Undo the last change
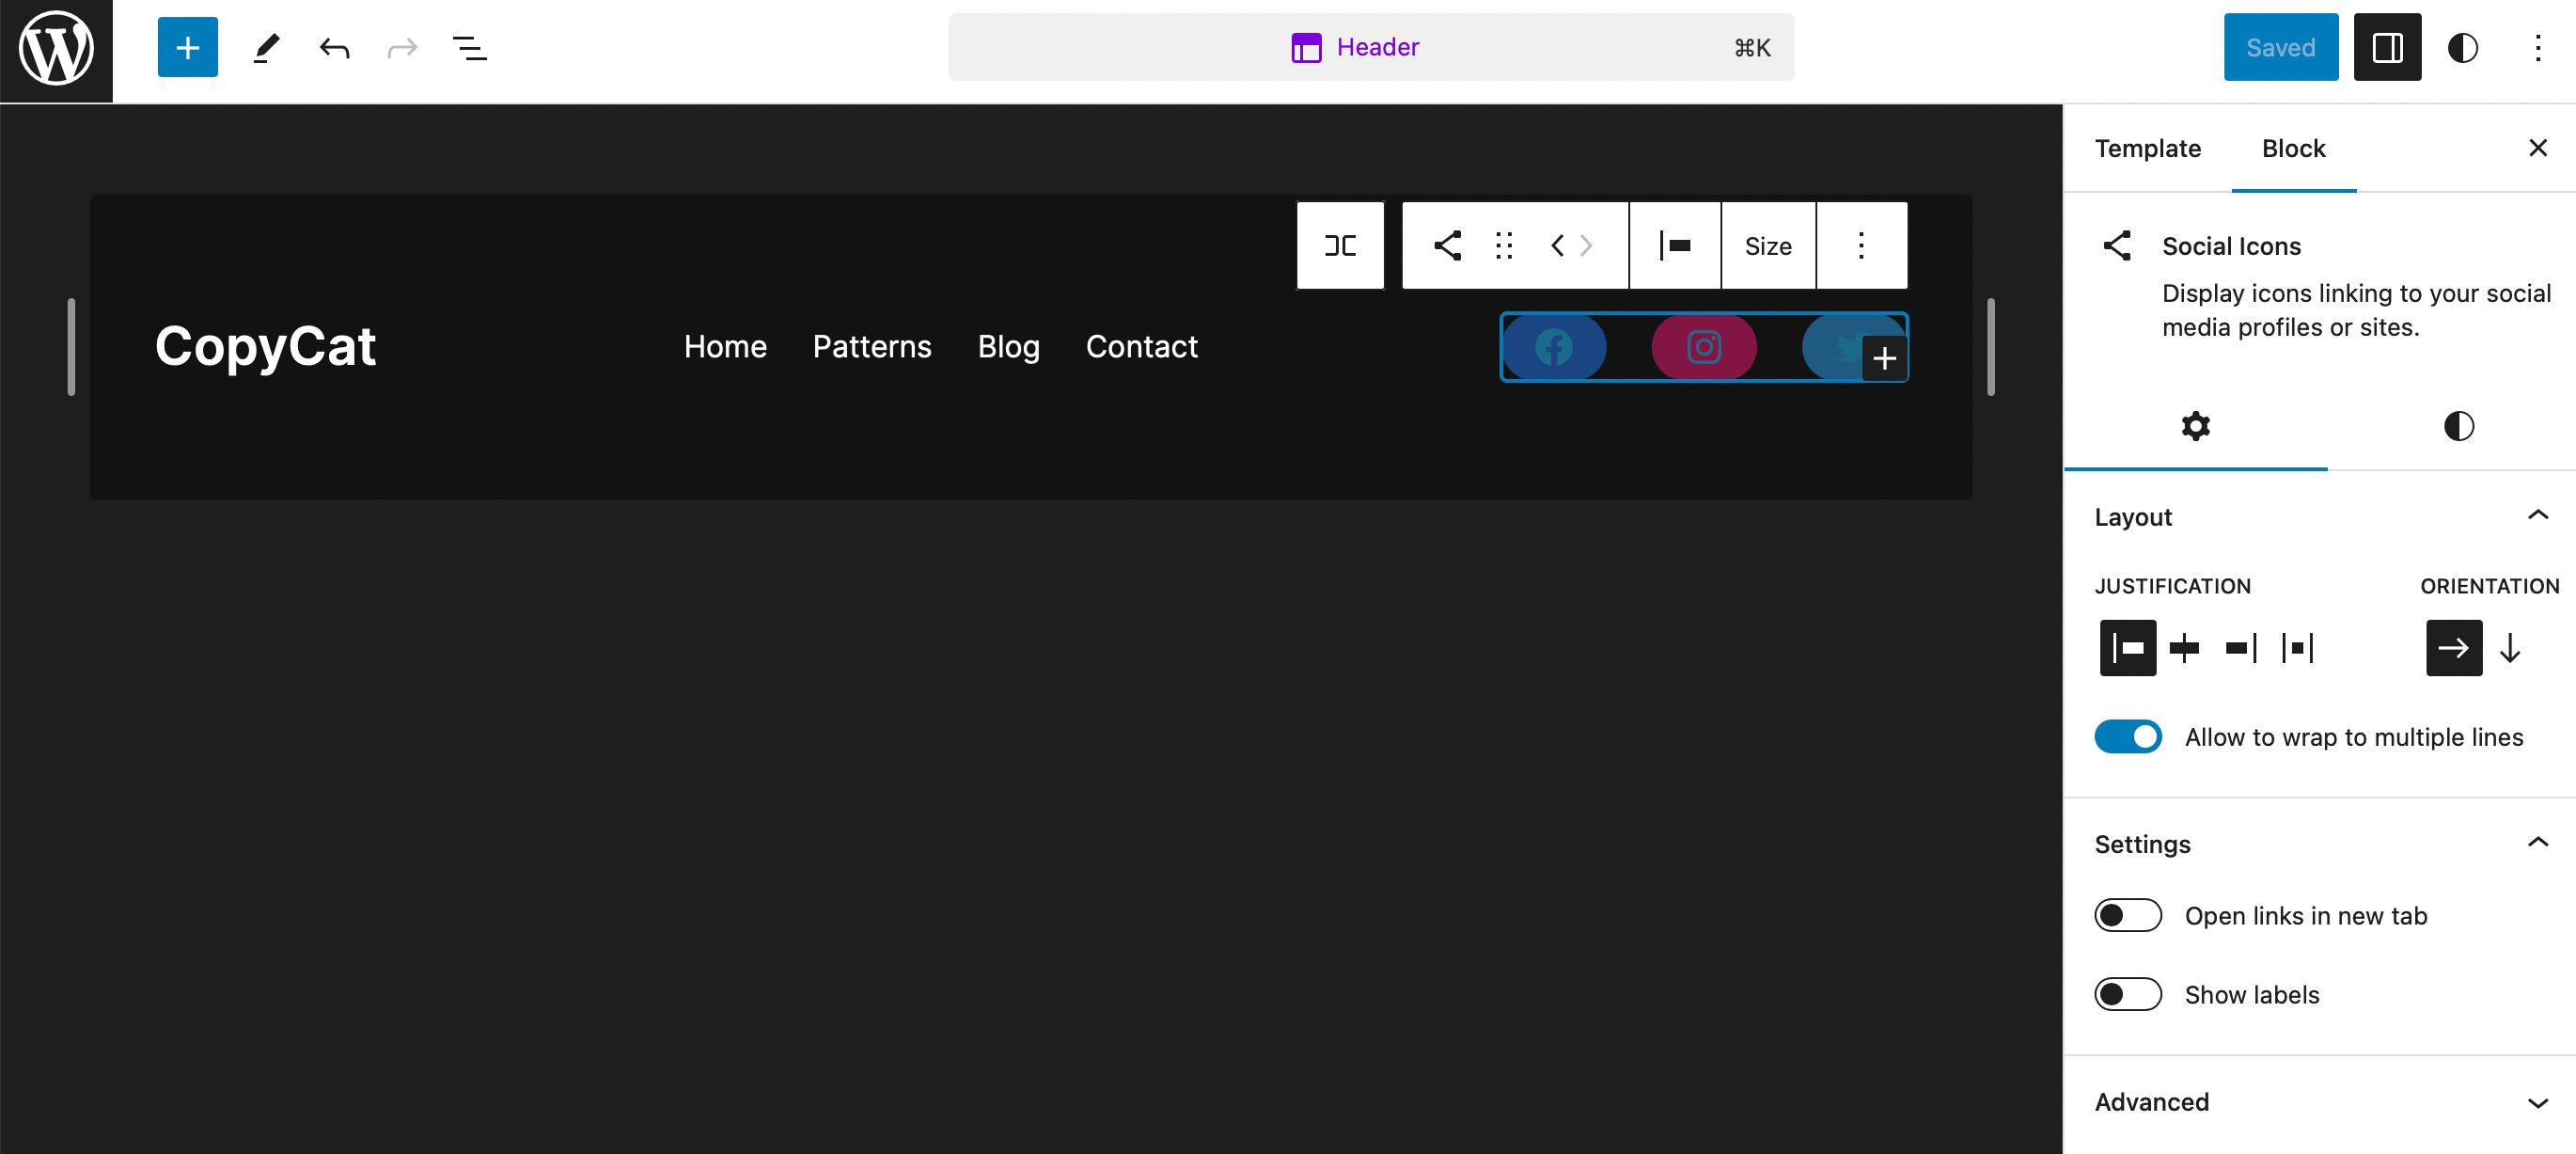2576x1154 pixels. (333, 47)
